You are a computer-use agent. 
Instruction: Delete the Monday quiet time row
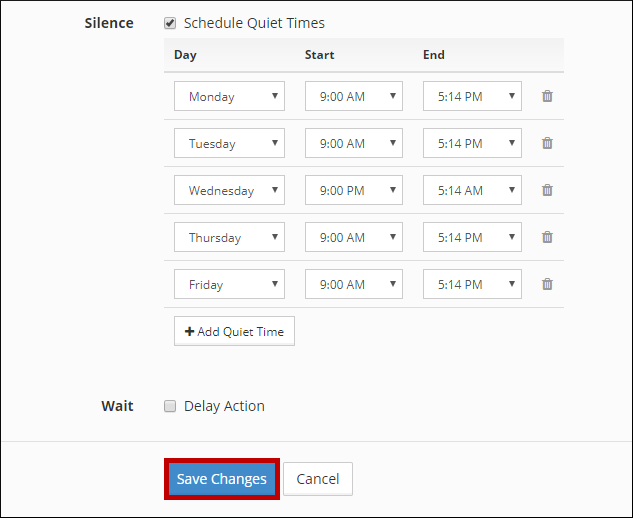[x=547, y=96]
